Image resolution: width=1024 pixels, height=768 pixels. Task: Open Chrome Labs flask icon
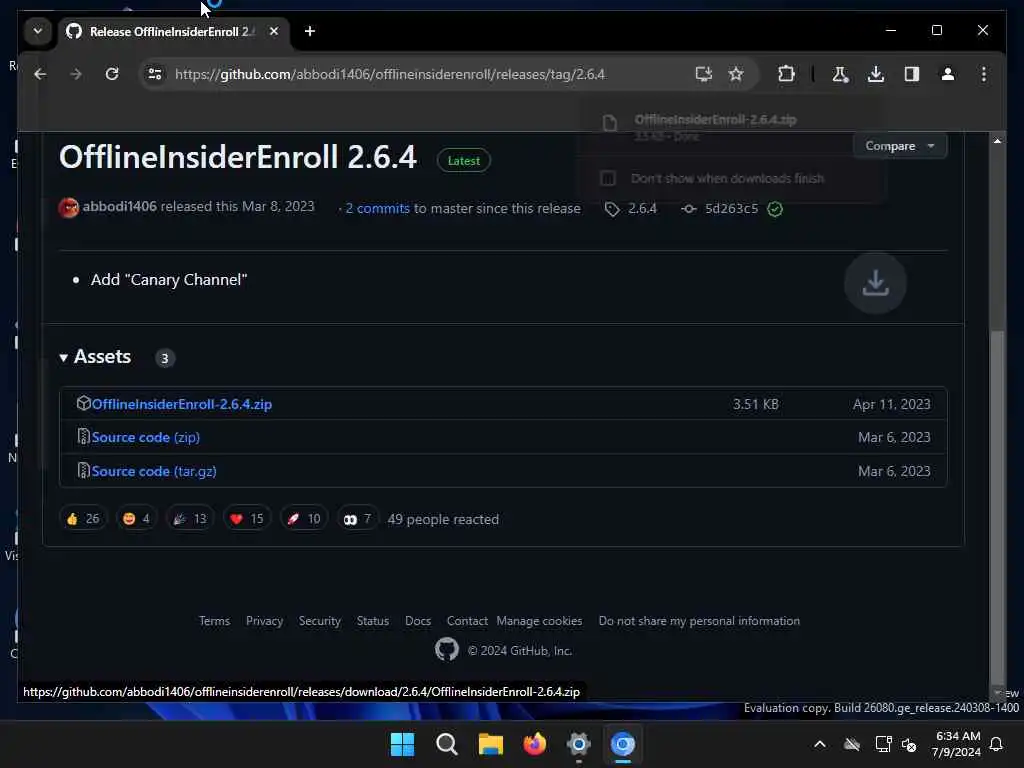point(840,74)
